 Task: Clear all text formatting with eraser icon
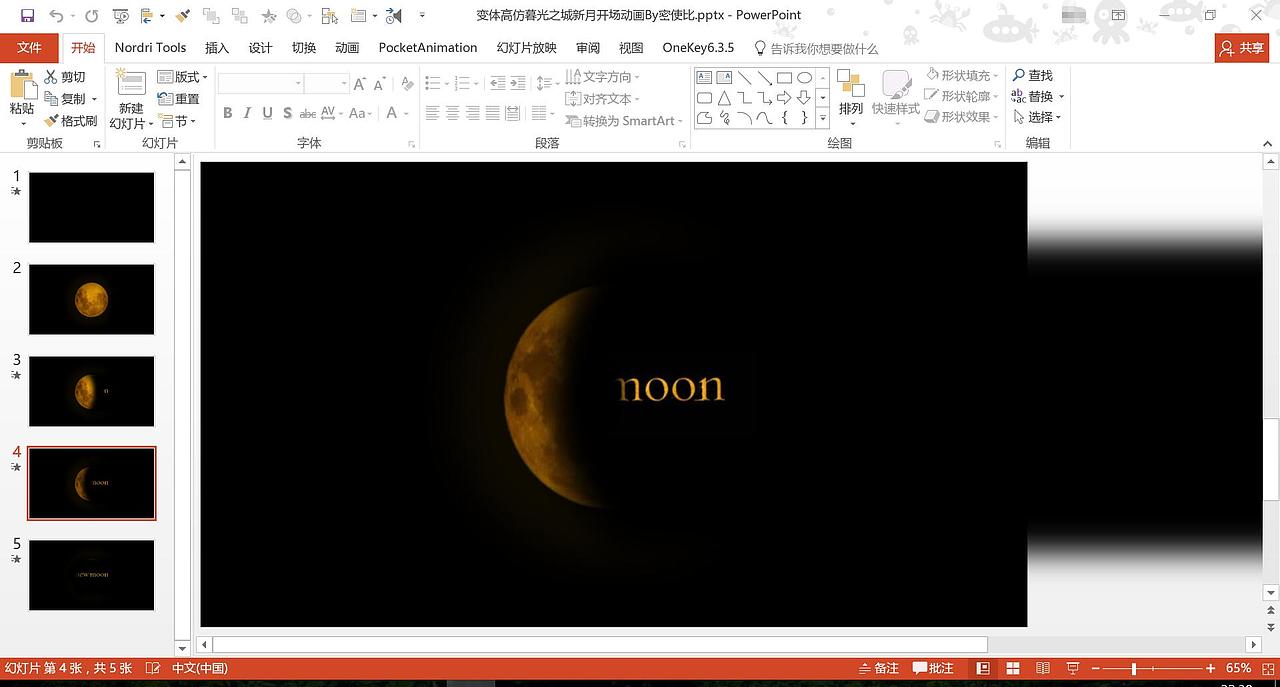406,84
